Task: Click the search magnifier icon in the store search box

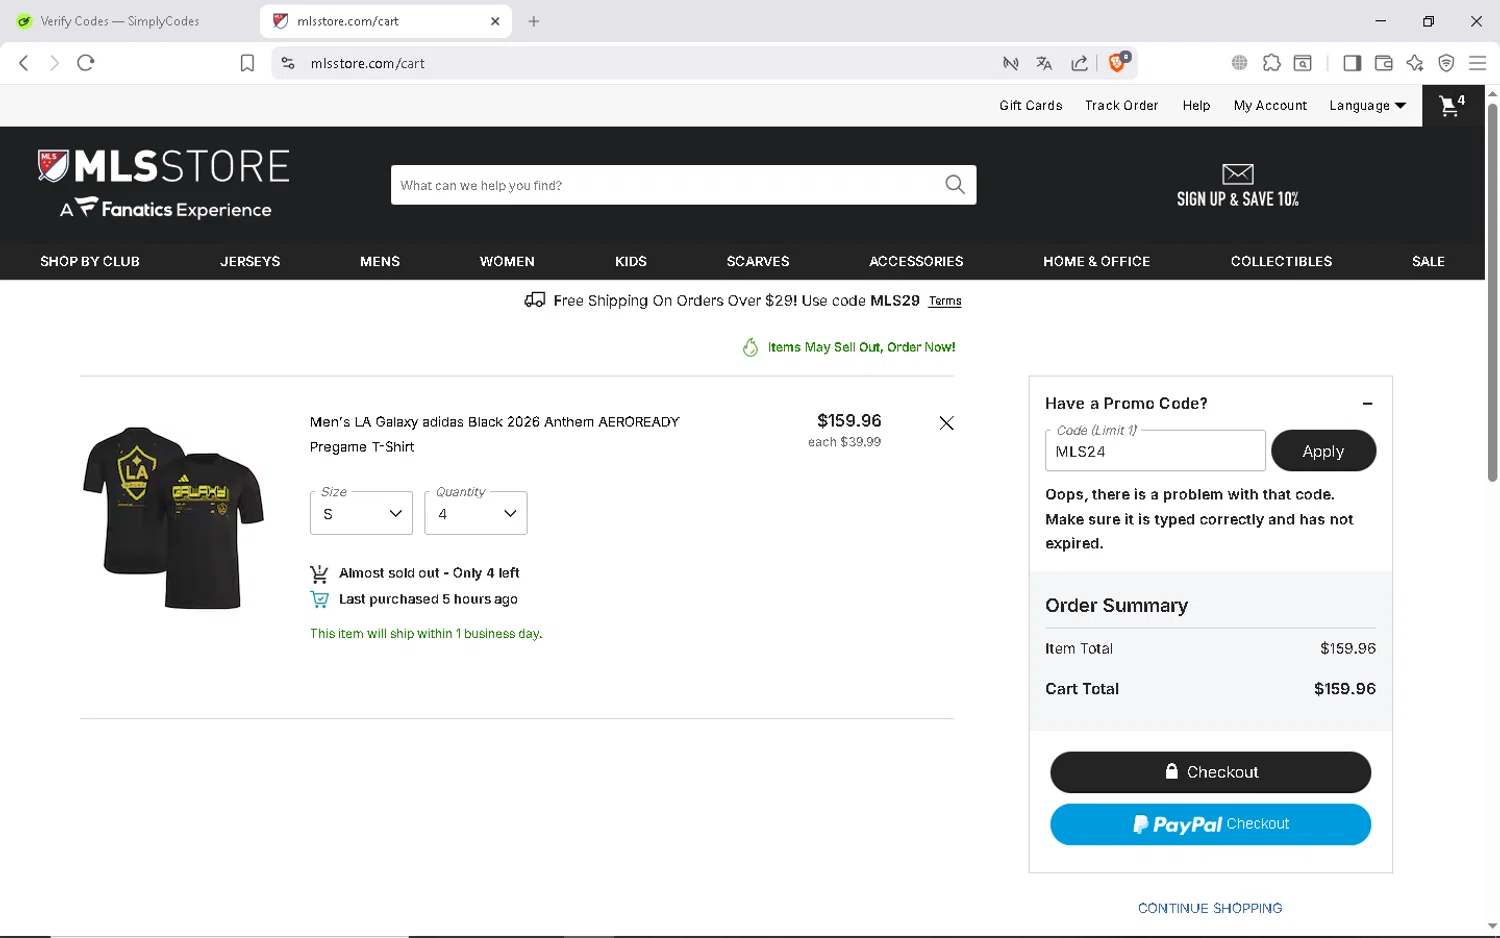Action: pyautogui.click(x=955, y=185)
